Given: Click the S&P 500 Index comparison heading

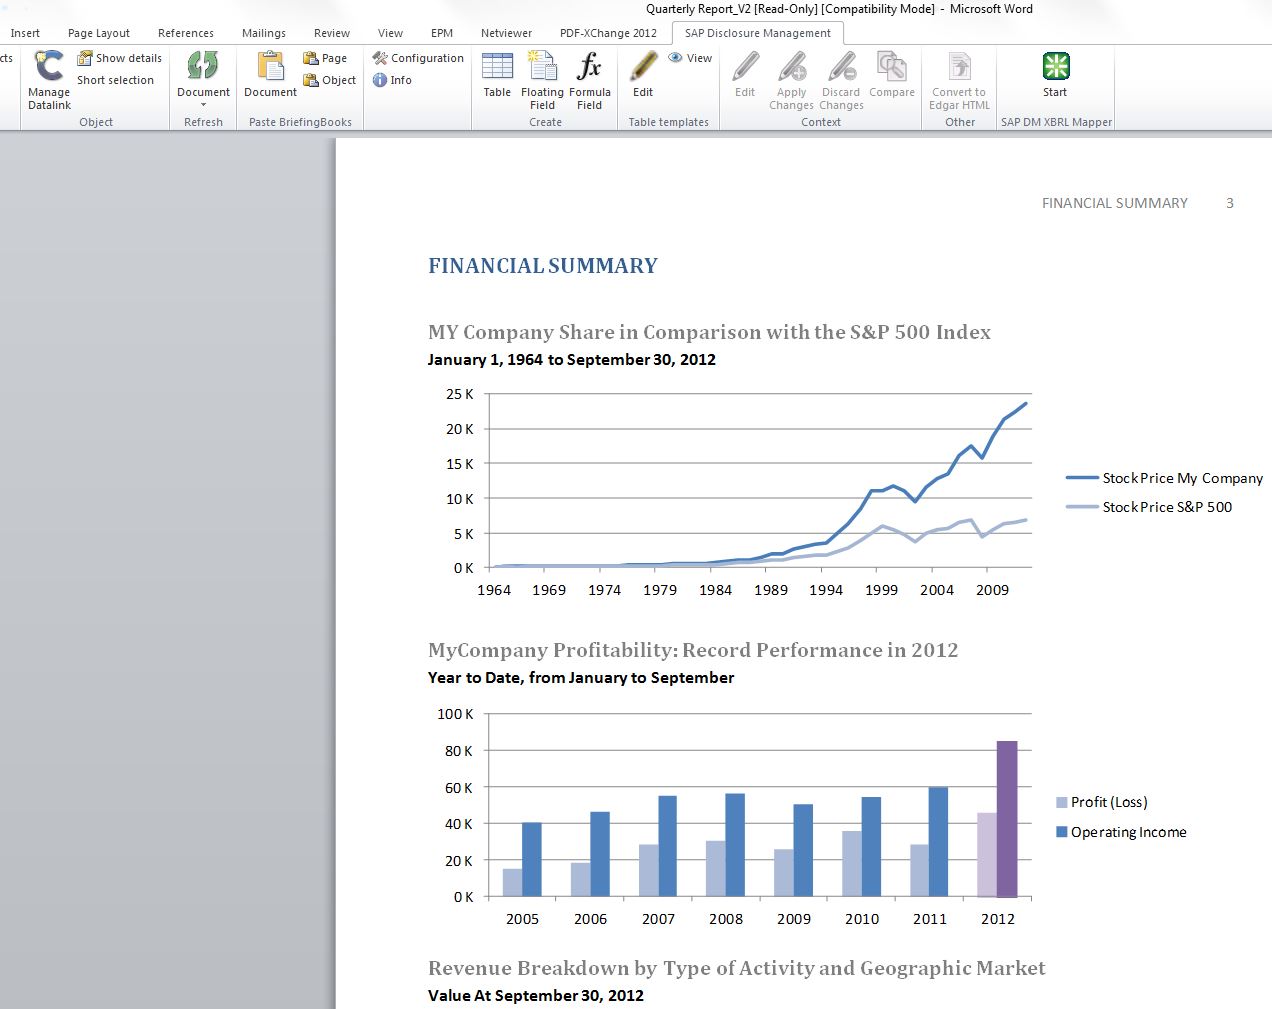Looking at the screenshot, I should pyautogui.click(x=709, y=332).
